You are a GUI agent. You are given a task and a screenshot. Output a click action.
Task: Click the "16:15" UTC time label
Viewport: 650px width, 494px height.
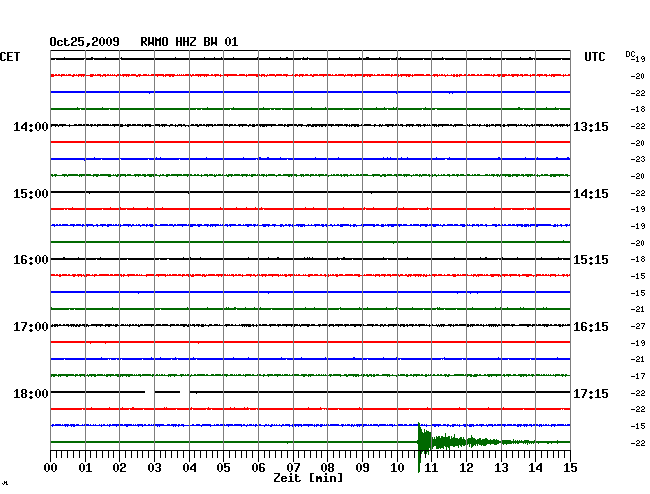591,327
